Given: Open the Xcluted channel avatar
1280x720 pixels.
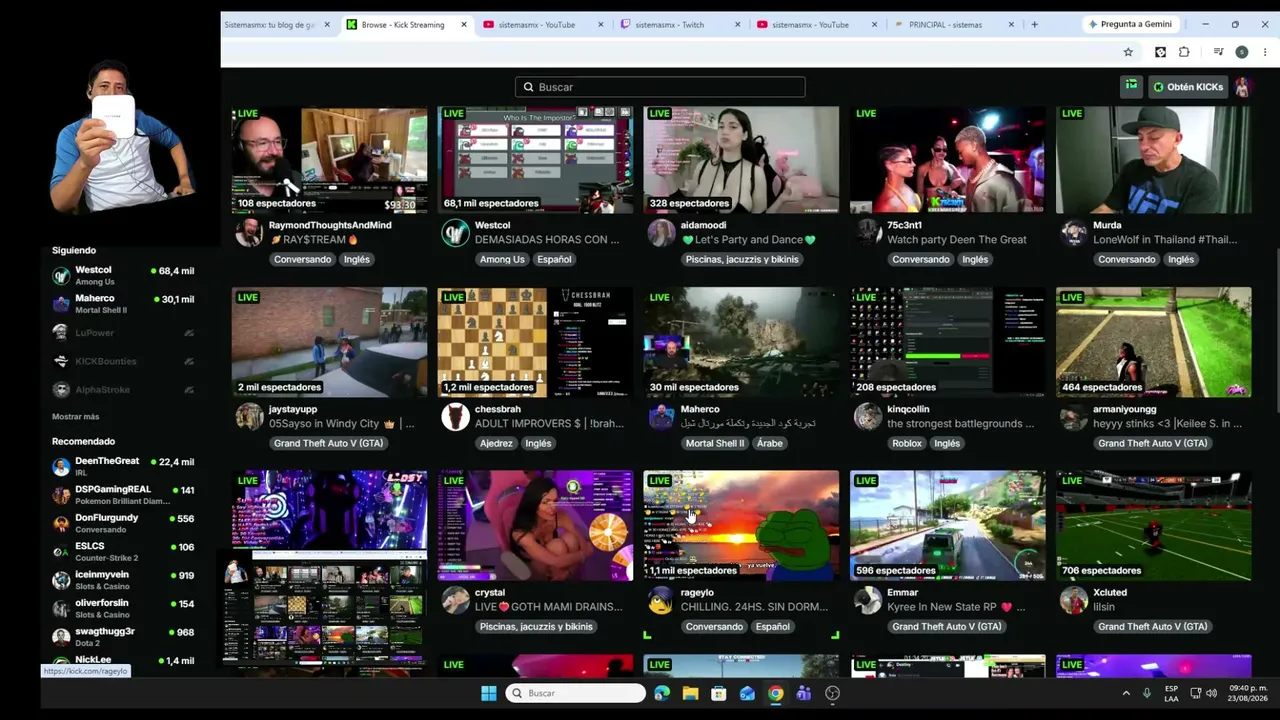Looking at the screenshot, I should click(x=1073, y=600).
